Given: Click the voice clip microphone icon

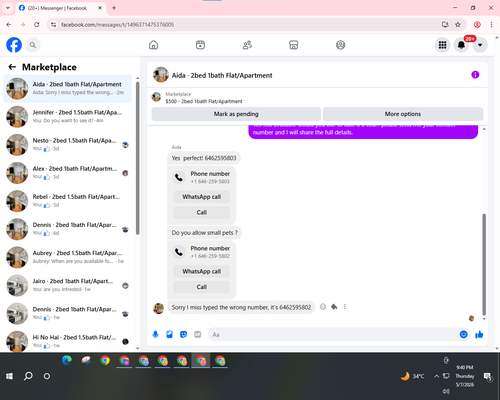Looking at the screenshot, I should [155, 334].
